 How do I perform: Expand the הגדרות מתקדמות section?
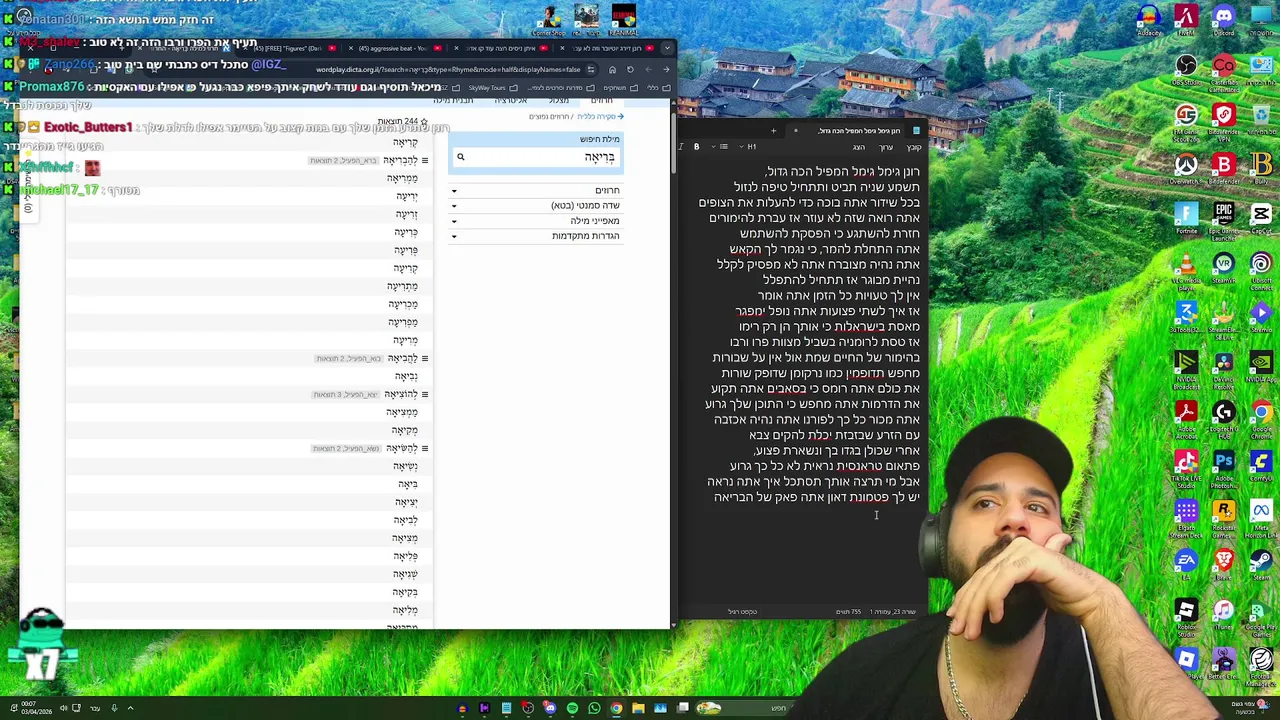[x=538, y=236]
